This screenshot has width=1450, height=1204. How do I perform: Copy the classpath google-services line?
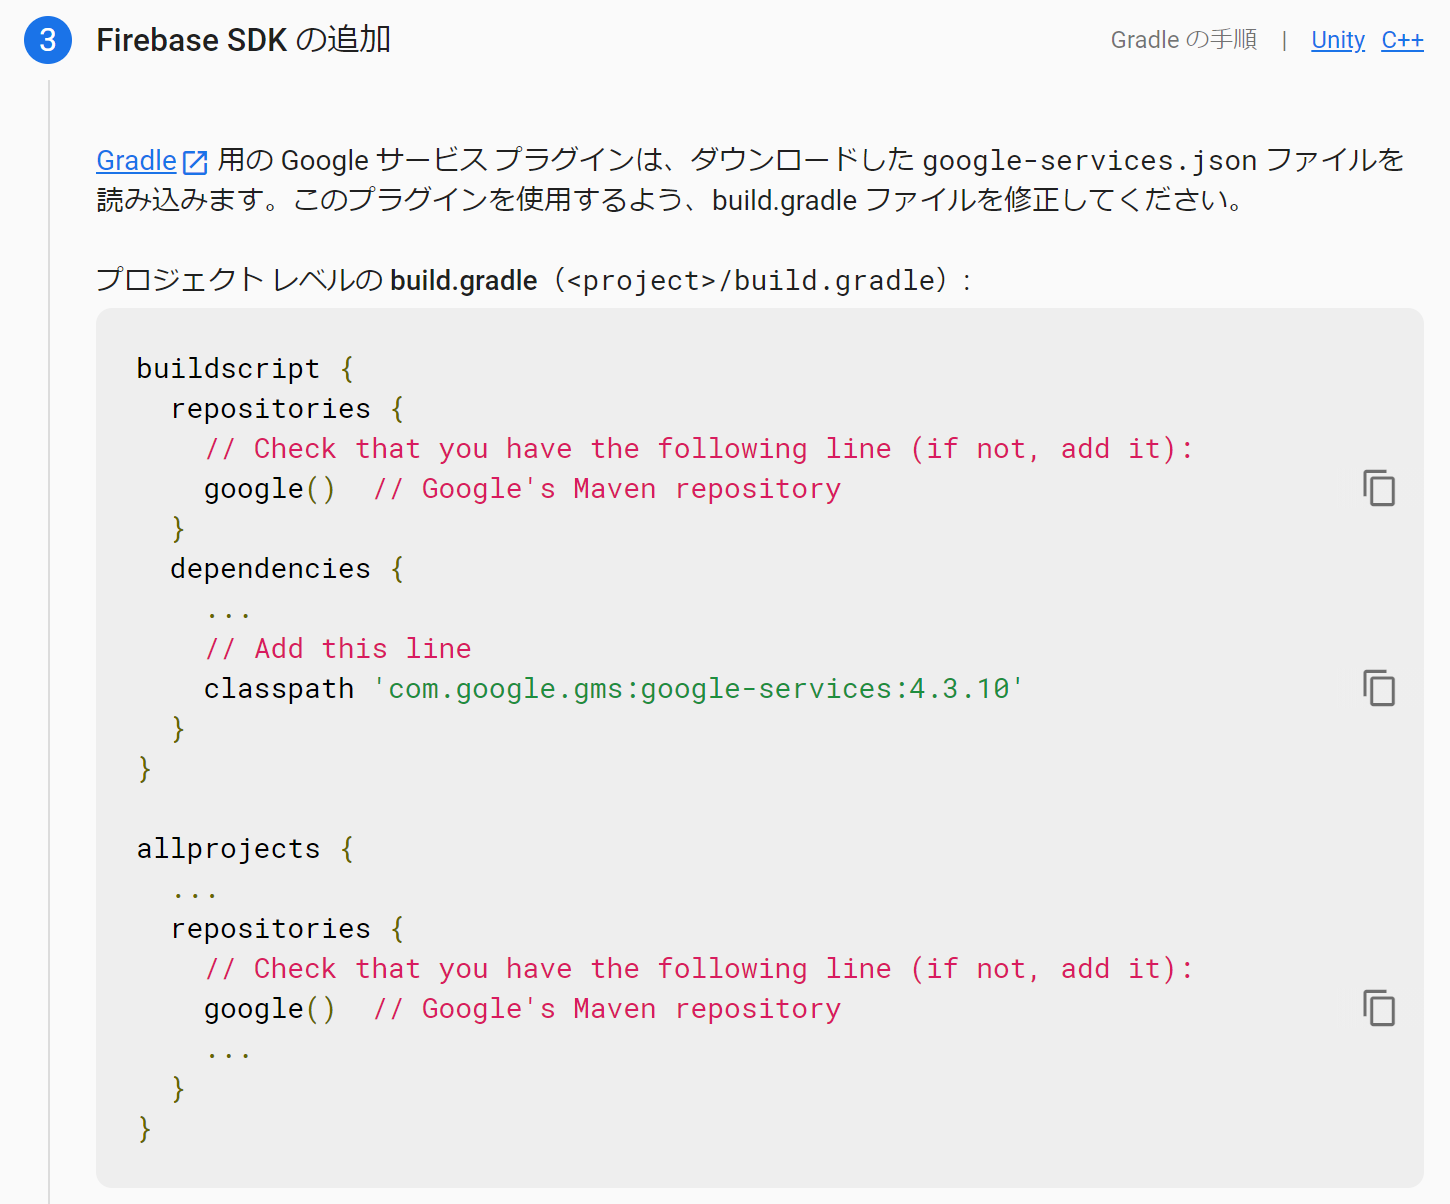click(x=1379, y=689)
